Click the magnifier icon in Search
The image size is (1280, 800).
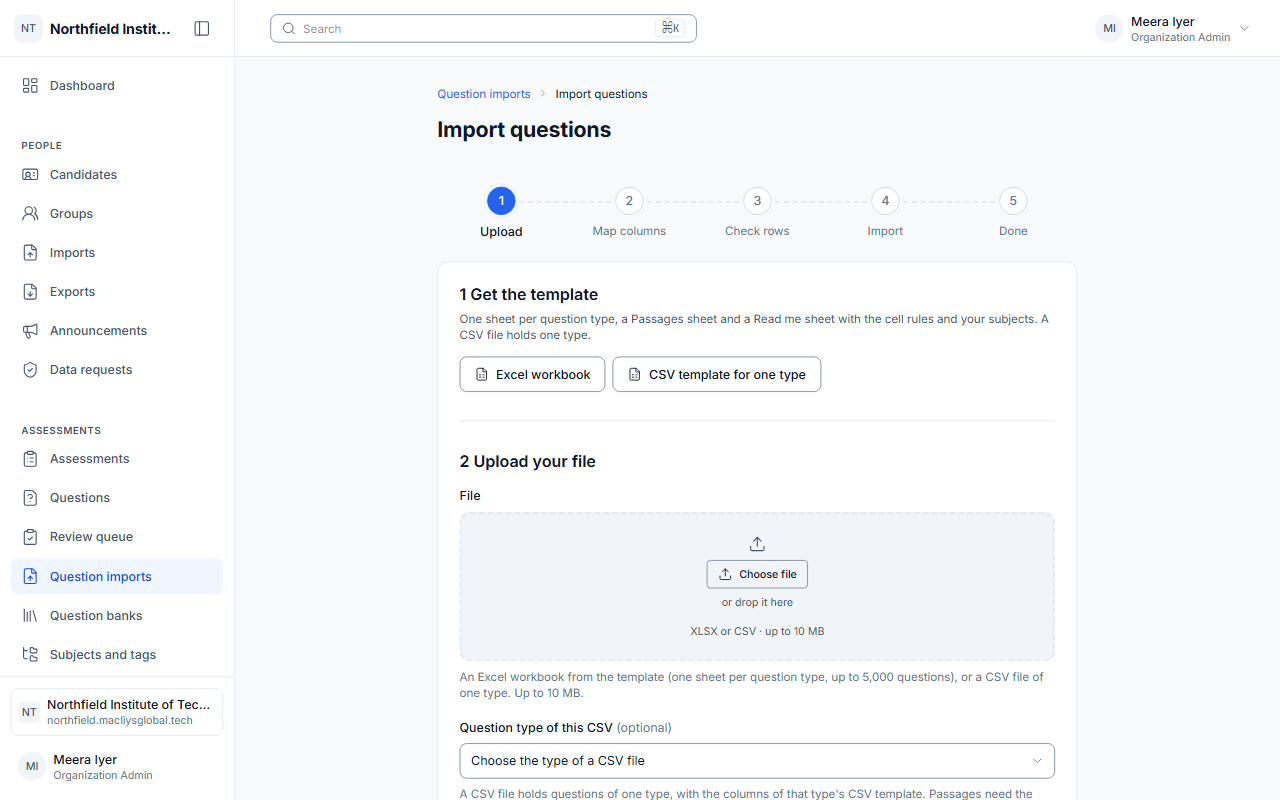[289, 29]
